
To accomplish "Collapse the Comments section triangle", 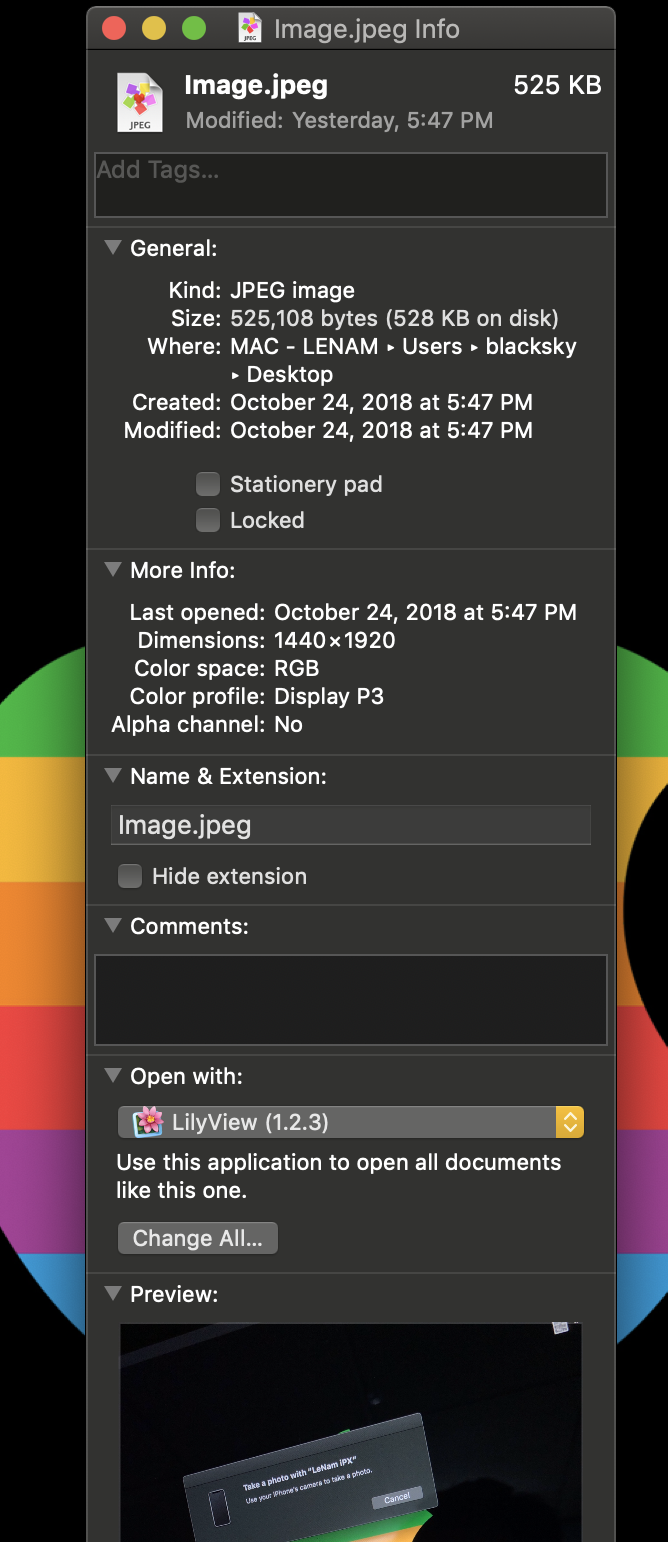I will 113,925.
